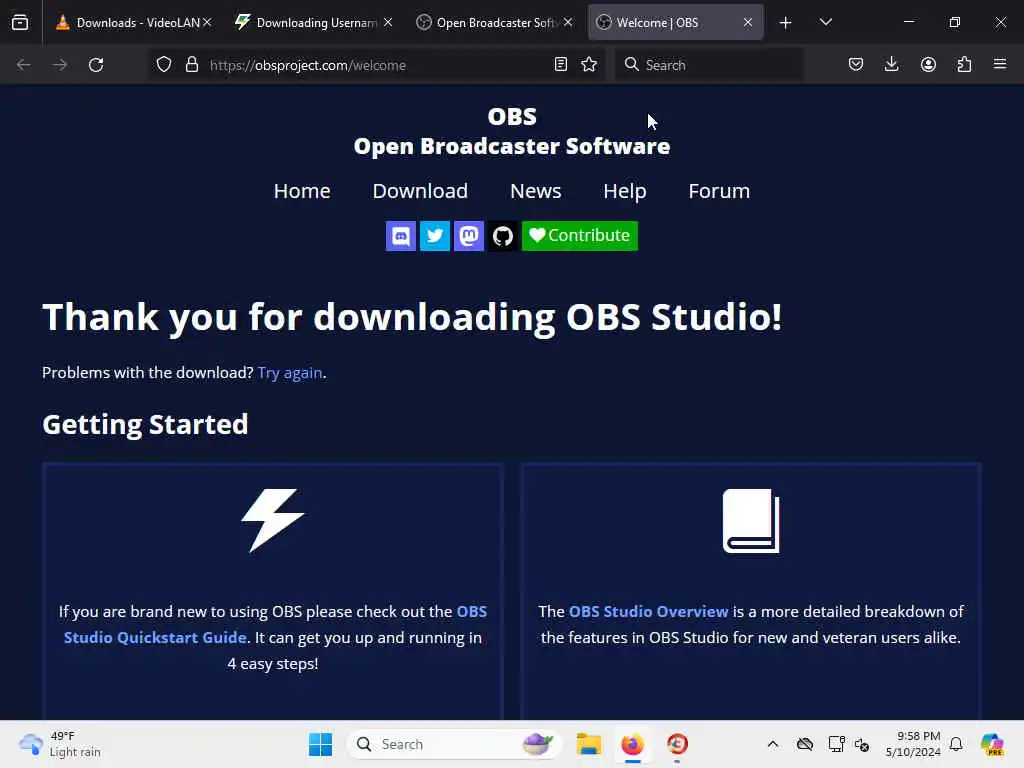Viewport: 1024px width, 768px height.
Task: Click the lightning bolt quickstart icon
Action: pyautogui.click(x=273, y=520)
